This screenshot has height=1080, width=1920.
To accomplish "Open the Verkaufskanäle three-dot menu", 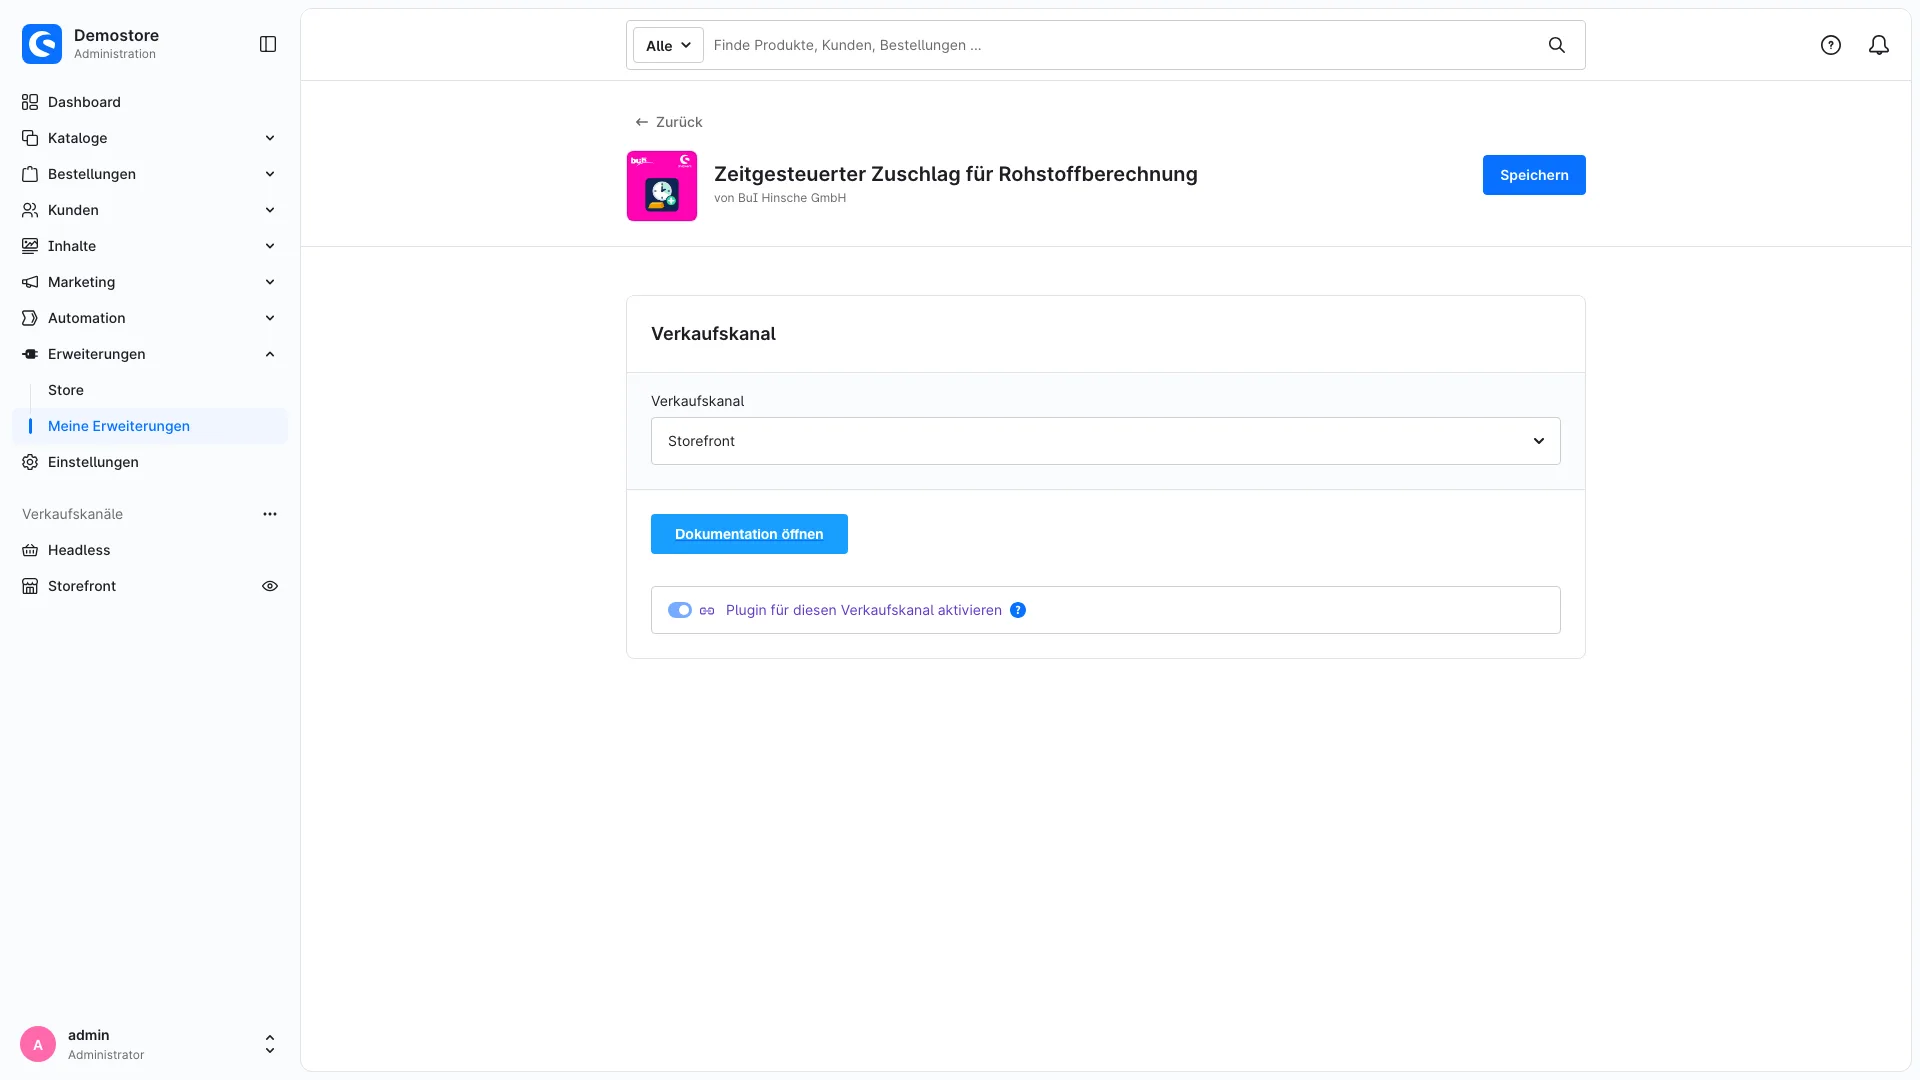I will (270, 514).
